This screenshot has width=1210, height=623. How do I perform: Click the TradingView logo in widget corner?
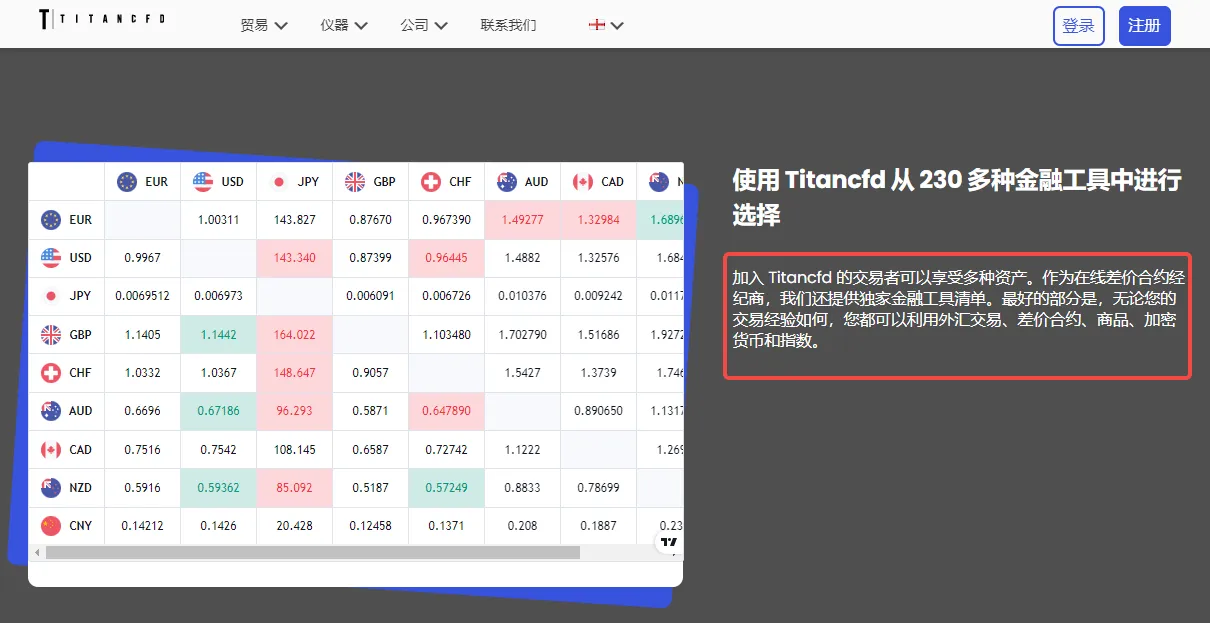669,542
